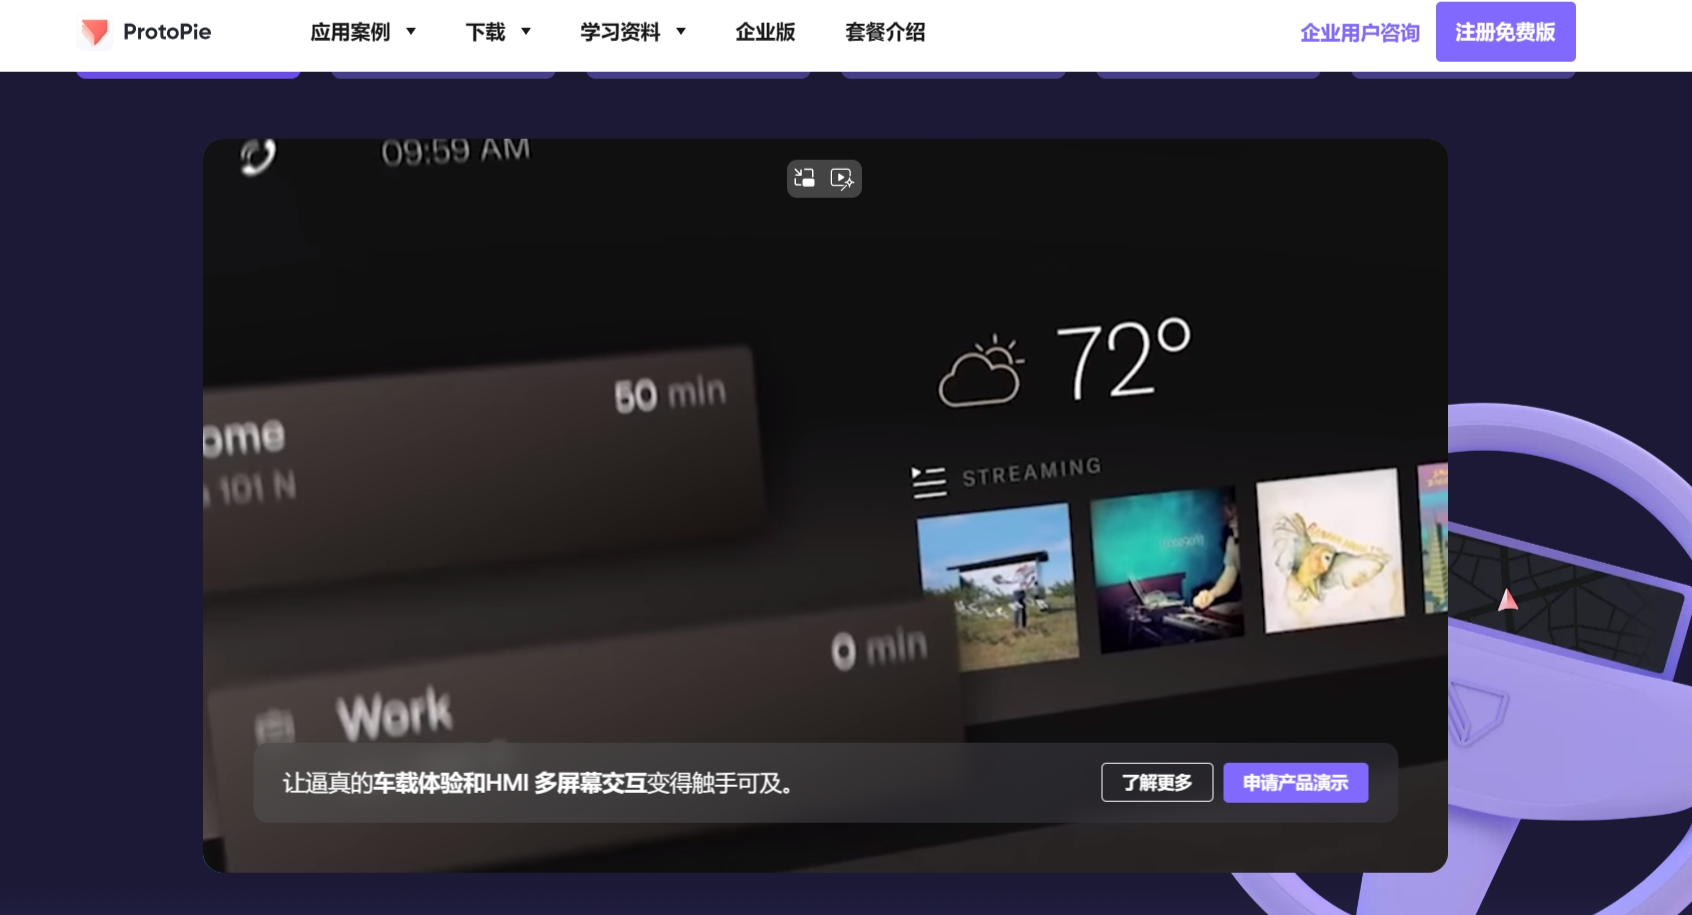The height and width of the screenshot is (915, 1692).
Task: Expand the 学习资料 dropdown arrow
Action: click(x=681, y=32)
